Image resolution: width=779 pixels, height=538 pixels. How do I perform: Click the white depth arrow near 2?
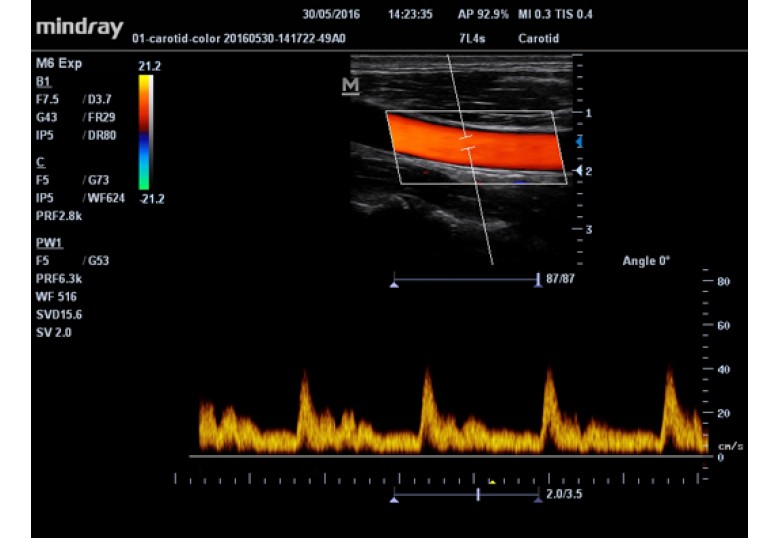click(578, 170)
